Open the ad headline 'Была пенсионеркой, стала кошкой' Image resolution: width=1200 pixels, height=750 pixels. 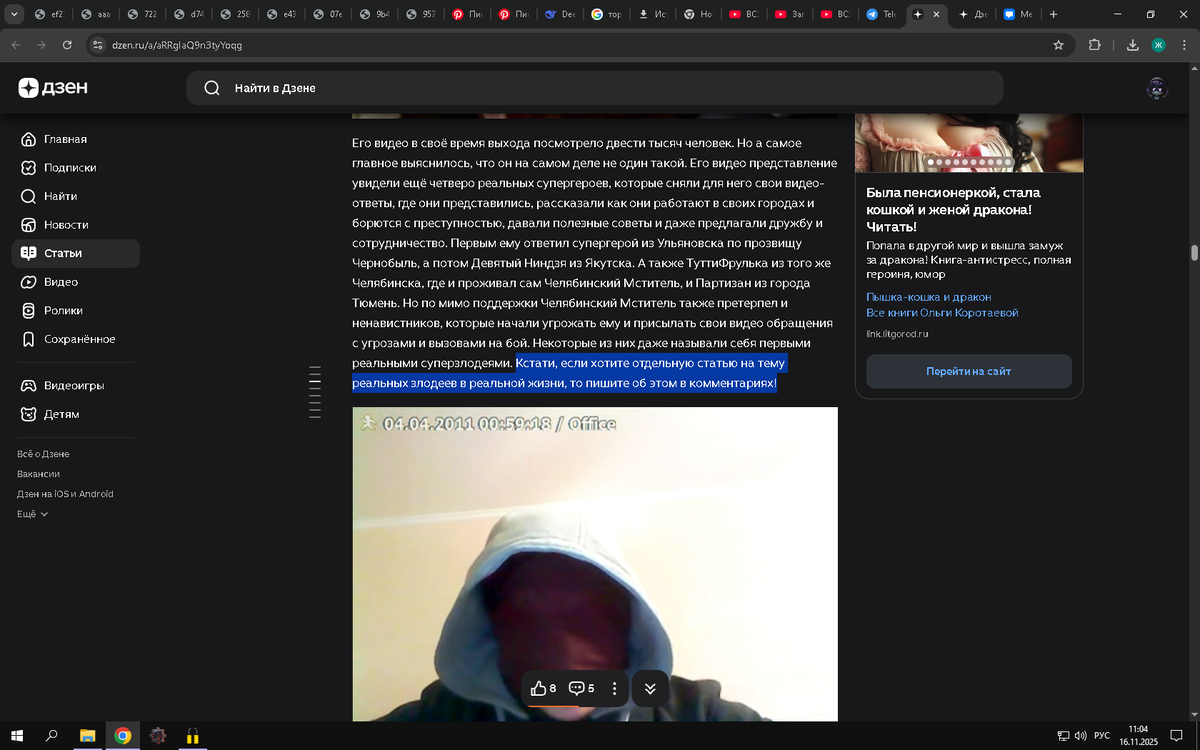pyautogui.click(x=953, y=209)
